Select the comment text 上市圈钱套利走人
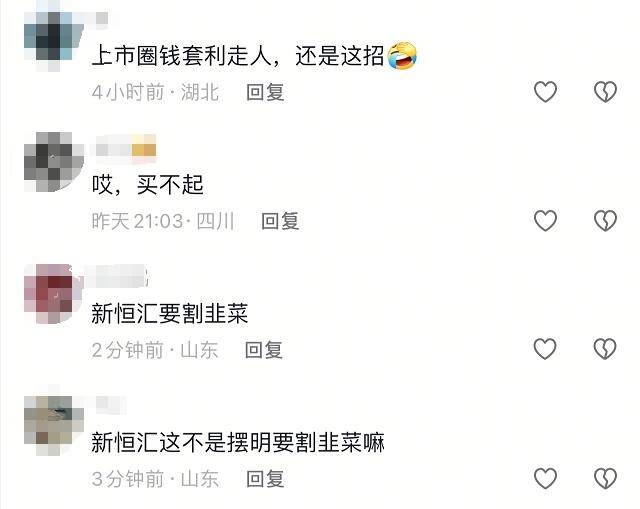This screenshot has height=509, width=640. coord(181,55)
